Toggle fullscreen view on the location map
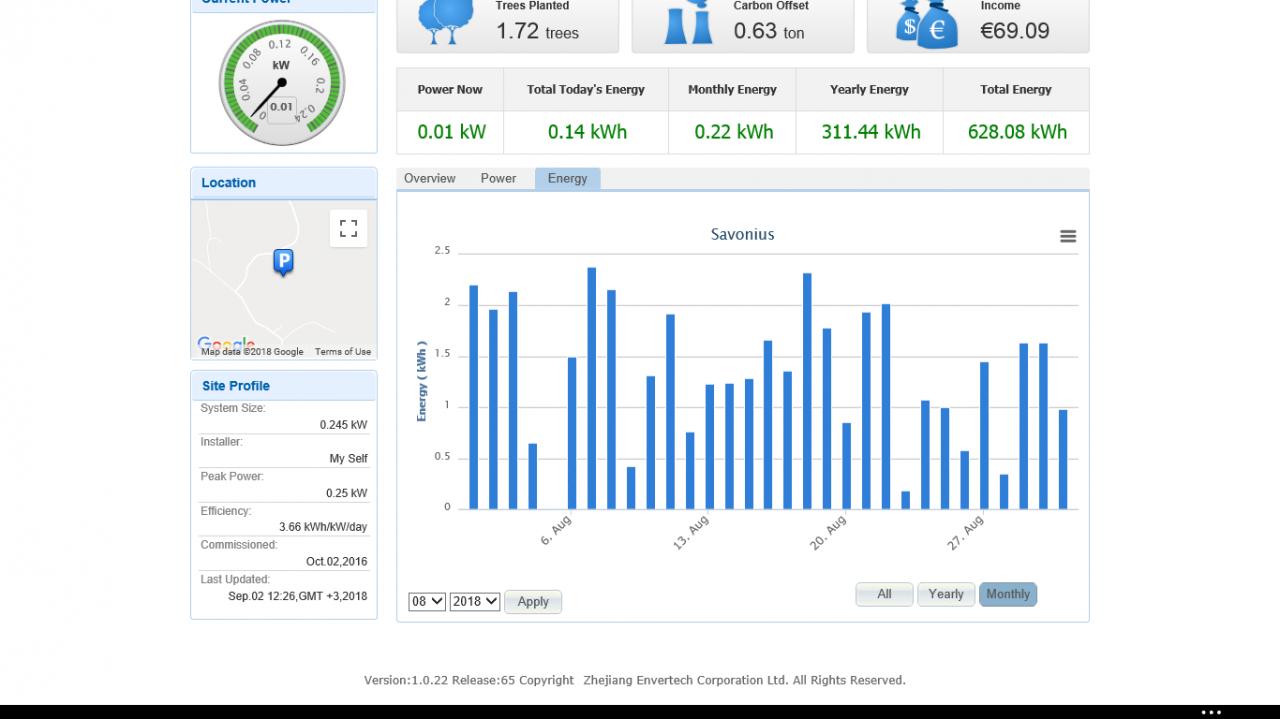Viewport: 1280px width, 719px height. tap(348, 228)
